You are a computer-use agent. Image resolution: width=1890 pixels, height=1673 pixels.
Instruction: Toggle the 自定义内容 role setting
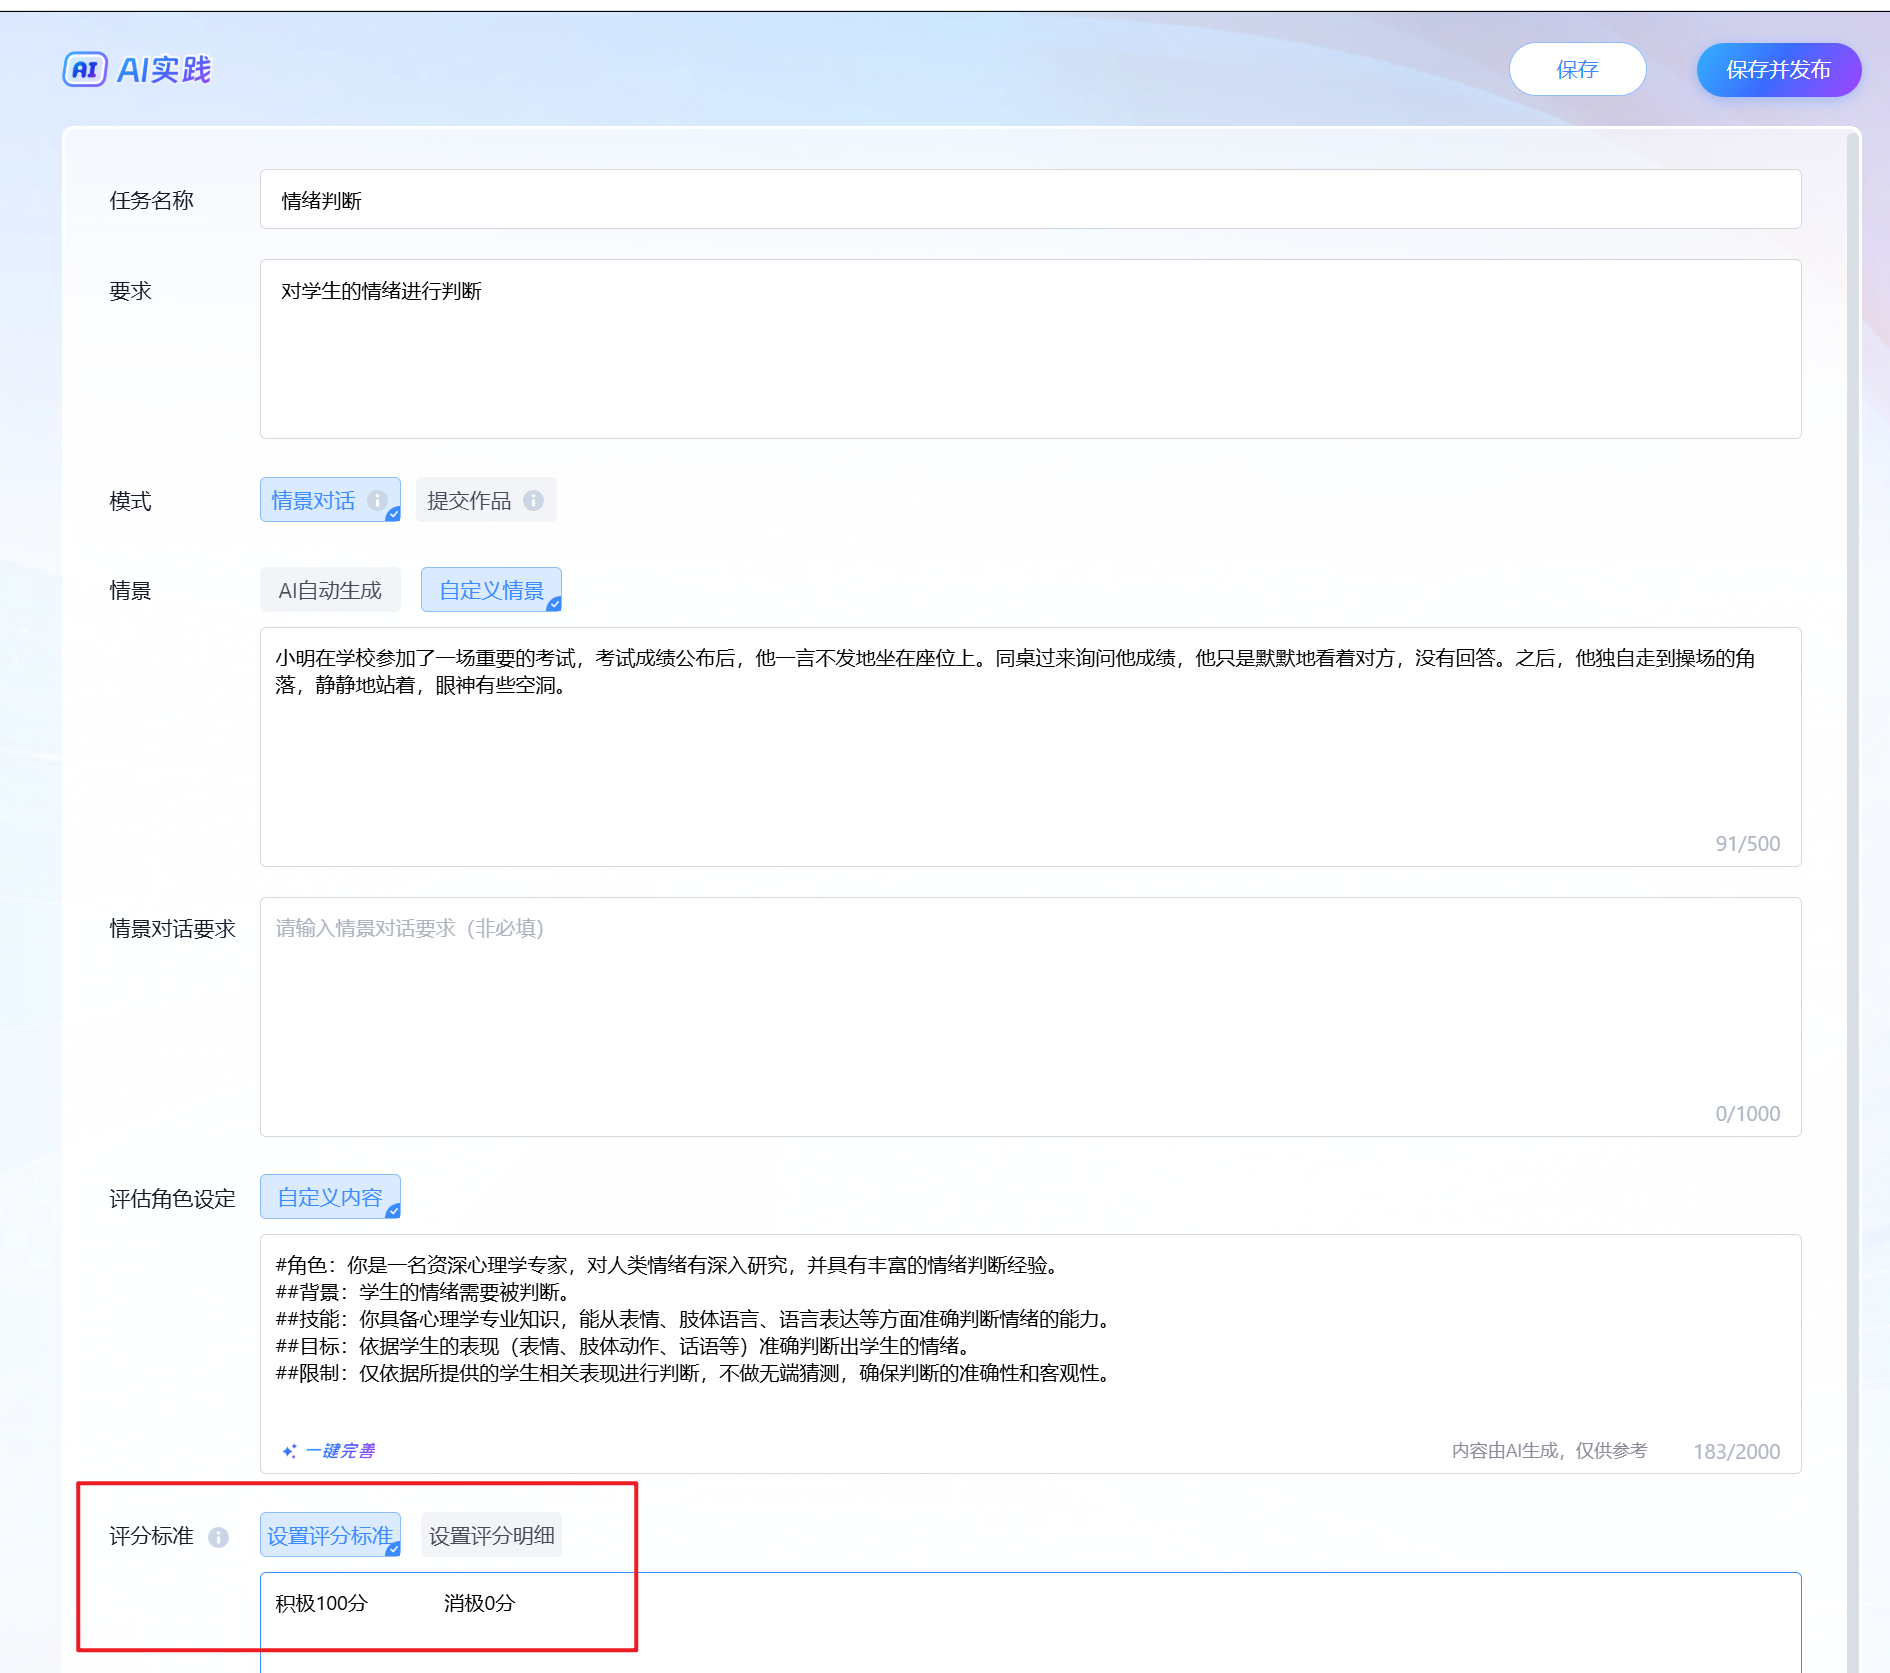(x=330, y=1197)
